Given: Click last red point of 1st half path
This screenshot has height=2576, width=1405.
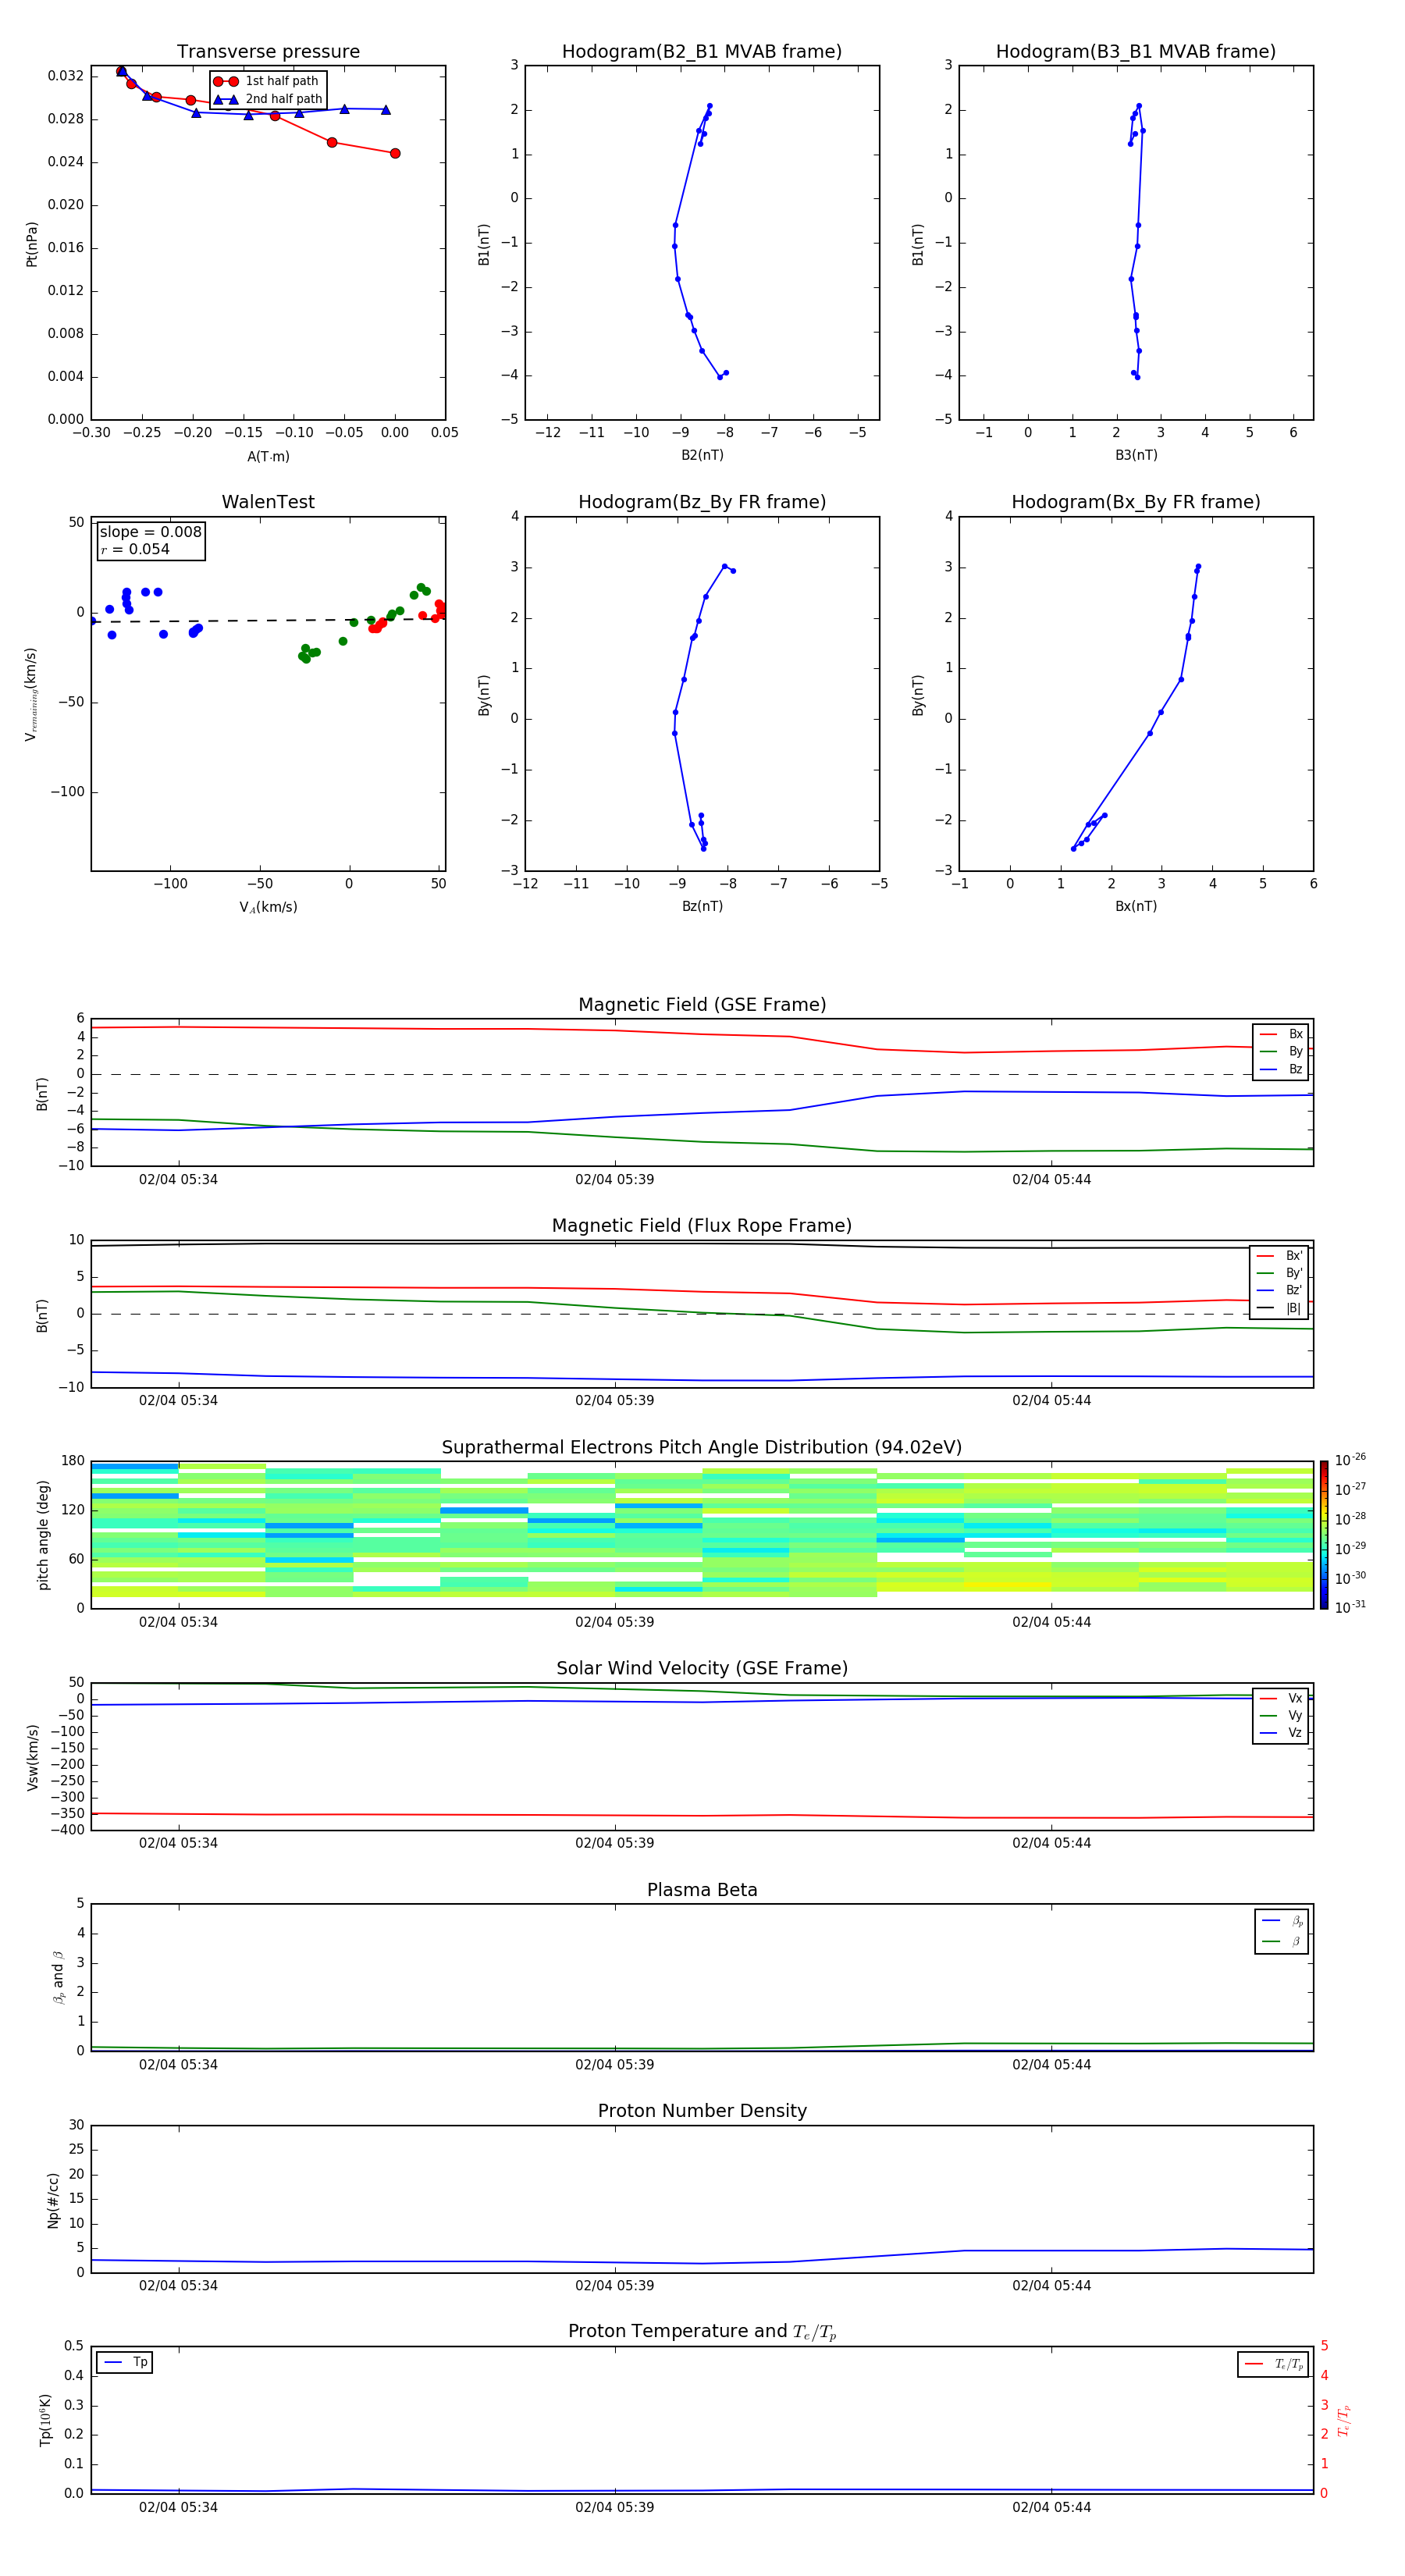Looking at the screenshot, I should 395,153.
